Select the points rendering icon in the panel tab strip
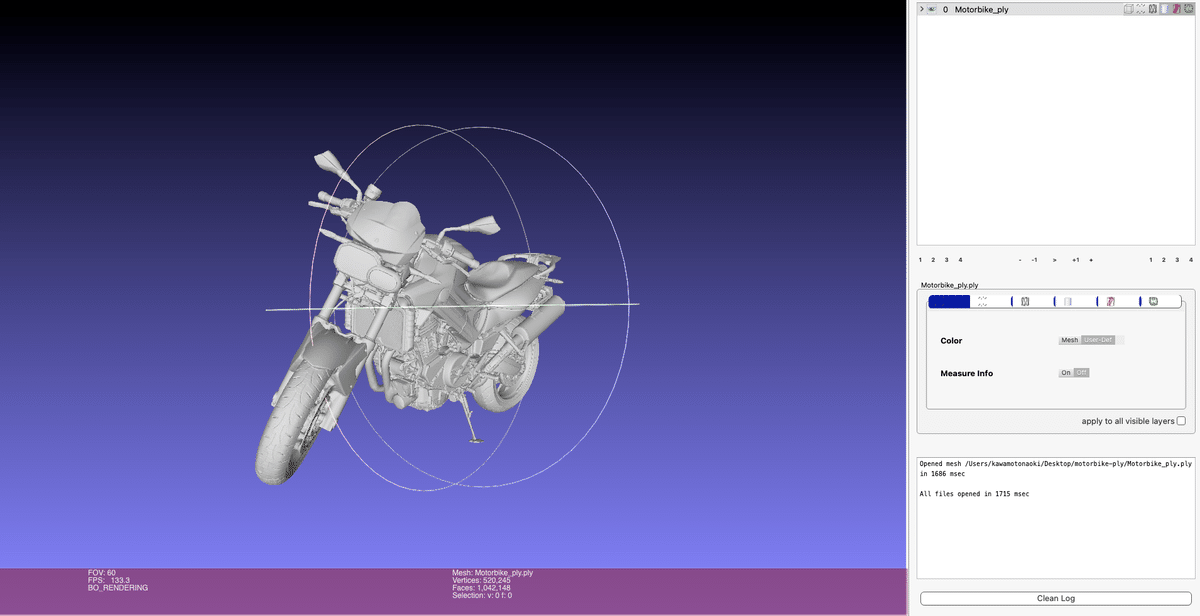The image size is (1200, 616). click(x=982, y=300)
